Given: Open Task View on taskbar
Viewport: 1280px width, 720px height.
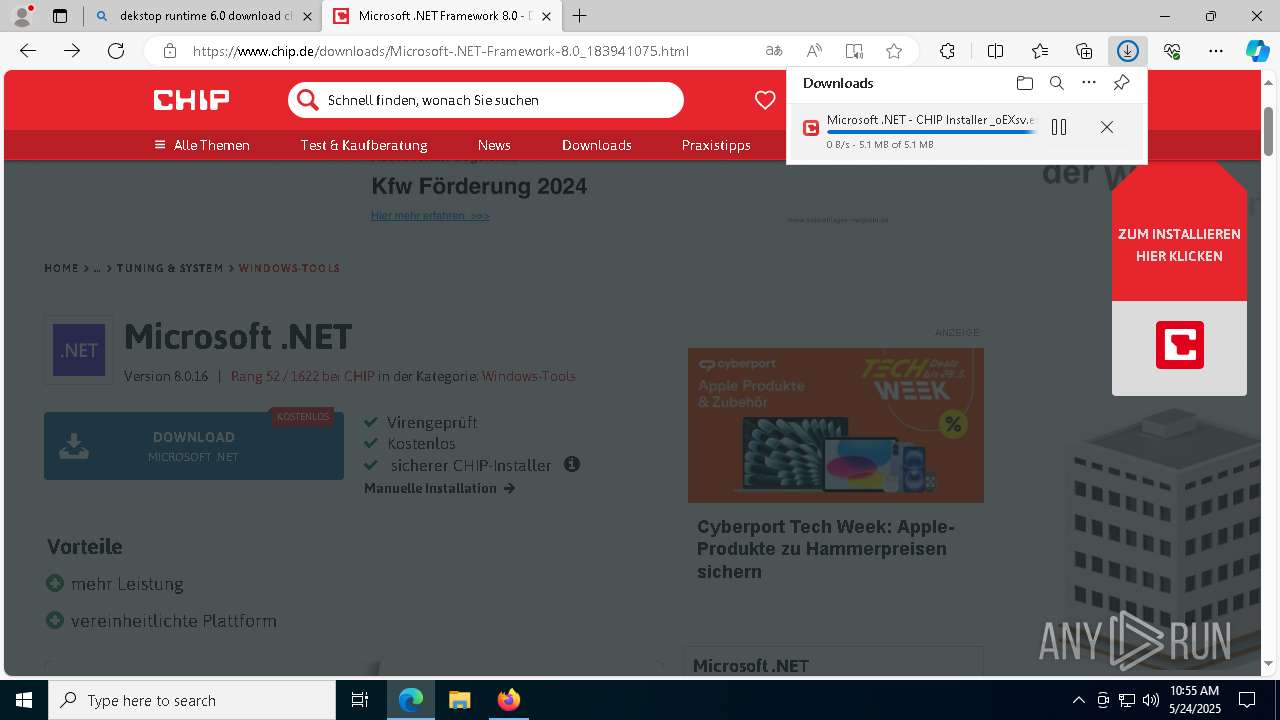Looking at the screenshot, I should coord(360,700).
